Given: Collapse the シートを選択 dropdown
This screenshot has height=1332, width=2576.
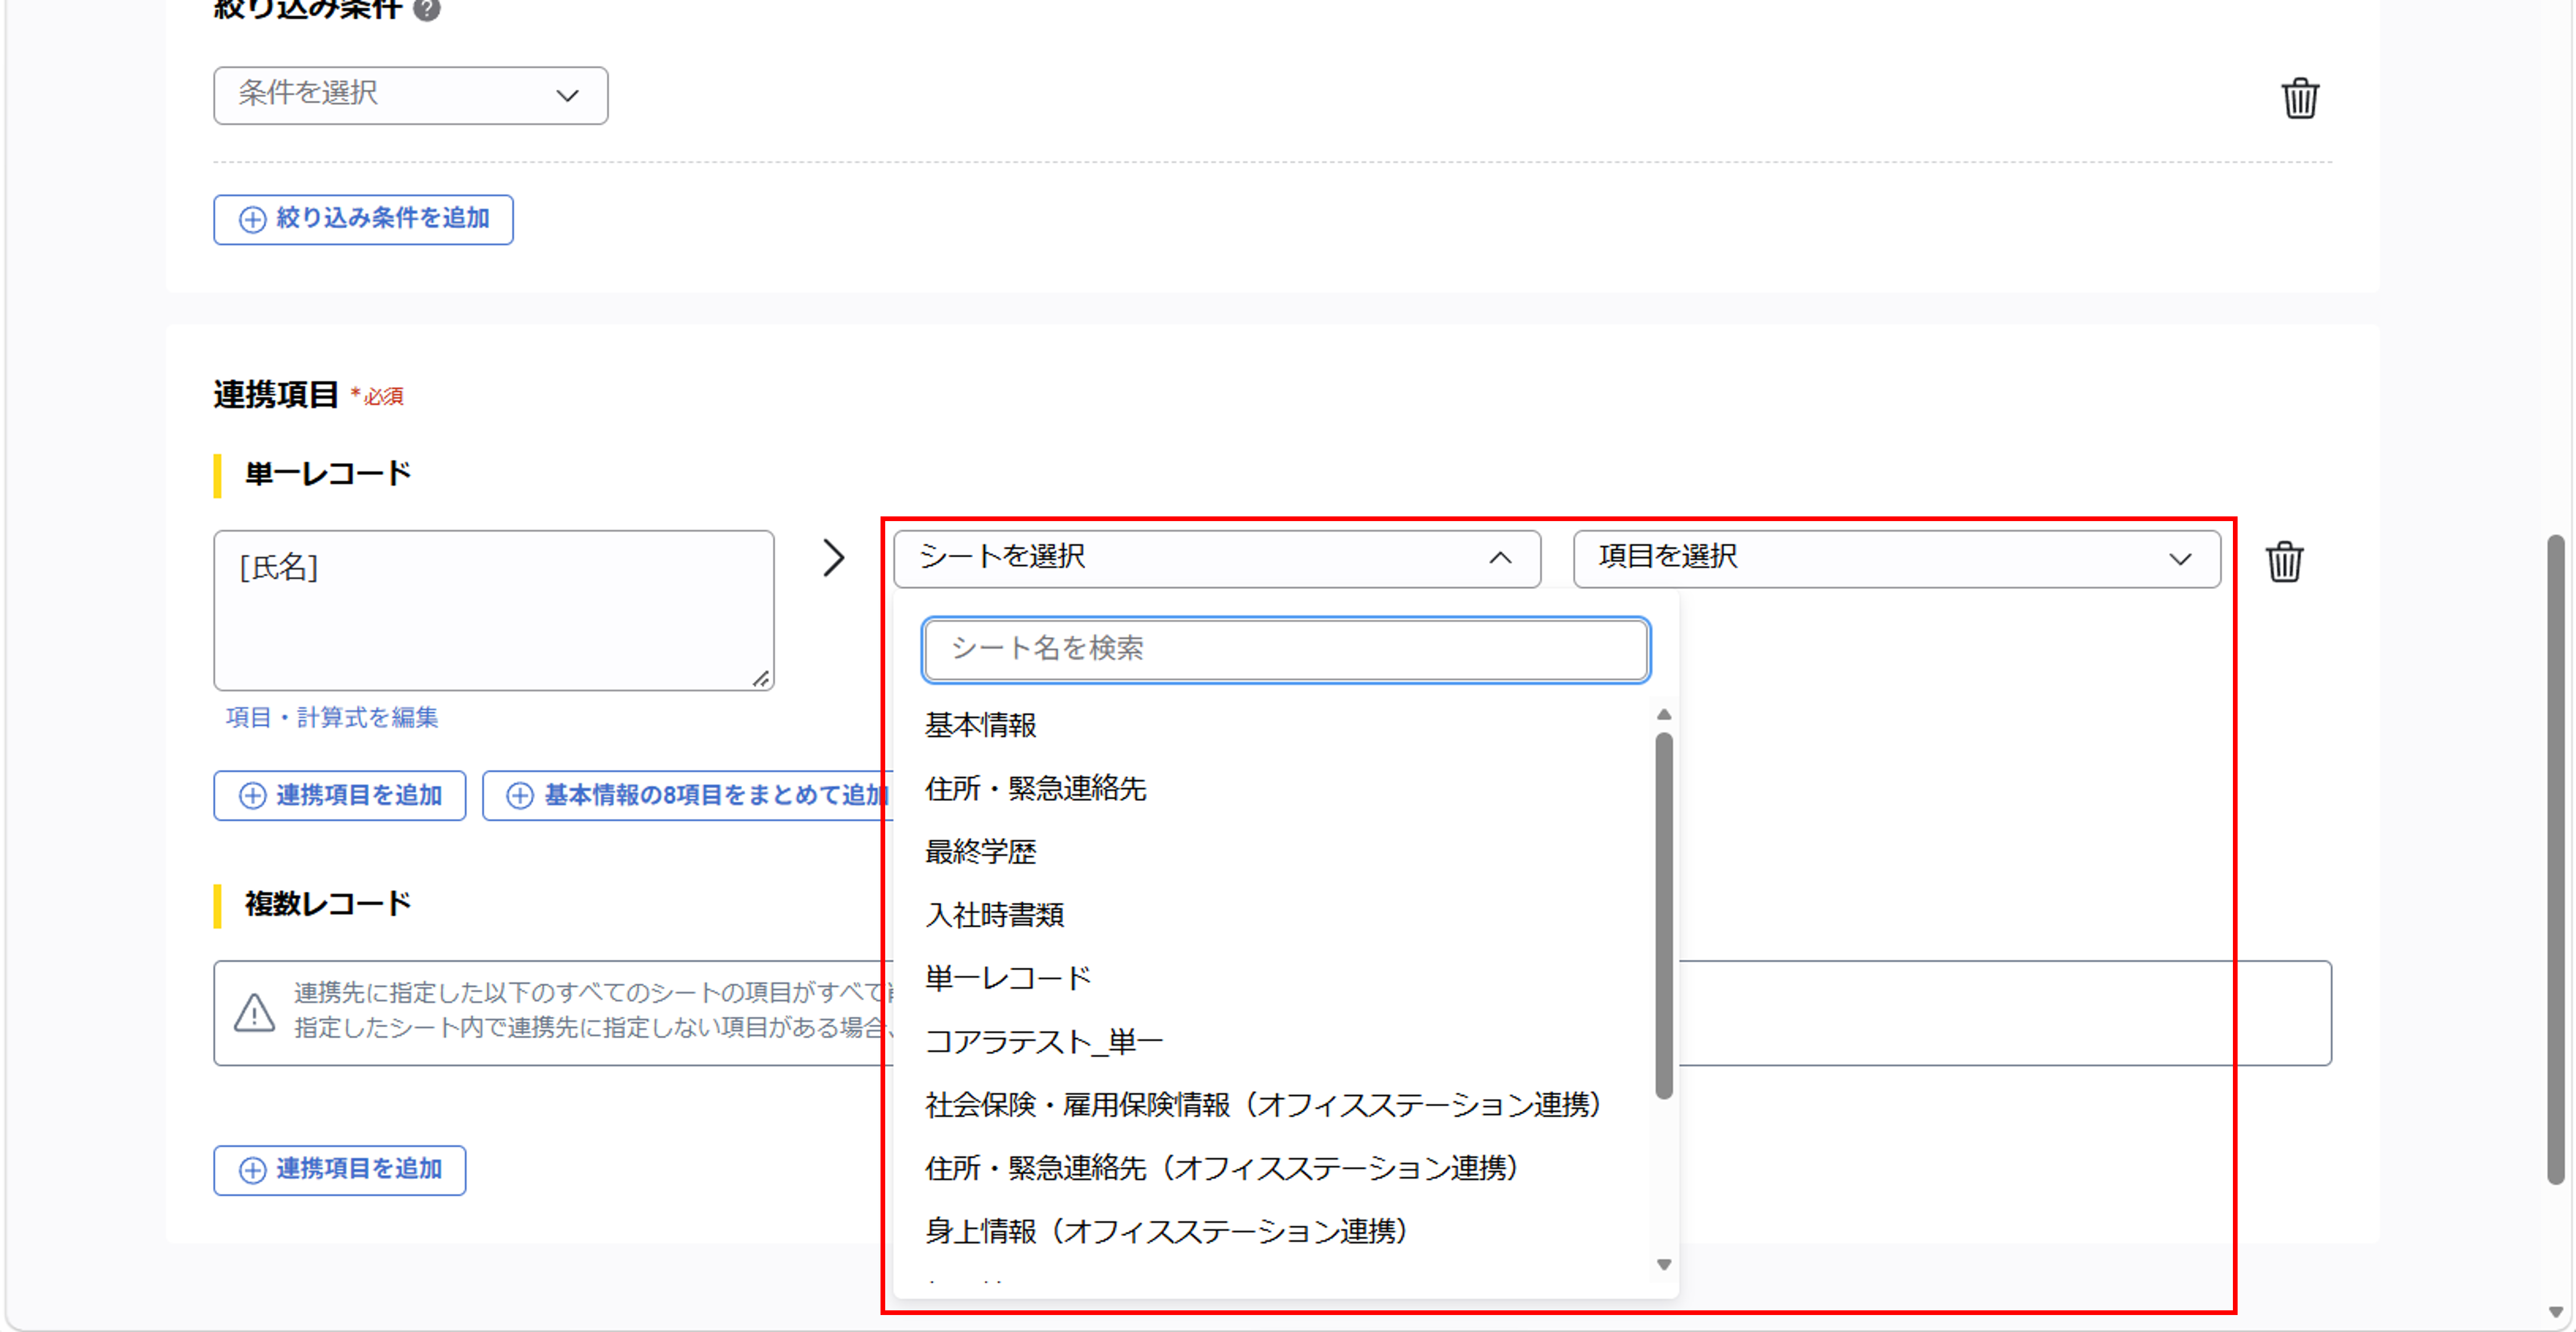Looking at the screenshot, I should (1216, 558).
